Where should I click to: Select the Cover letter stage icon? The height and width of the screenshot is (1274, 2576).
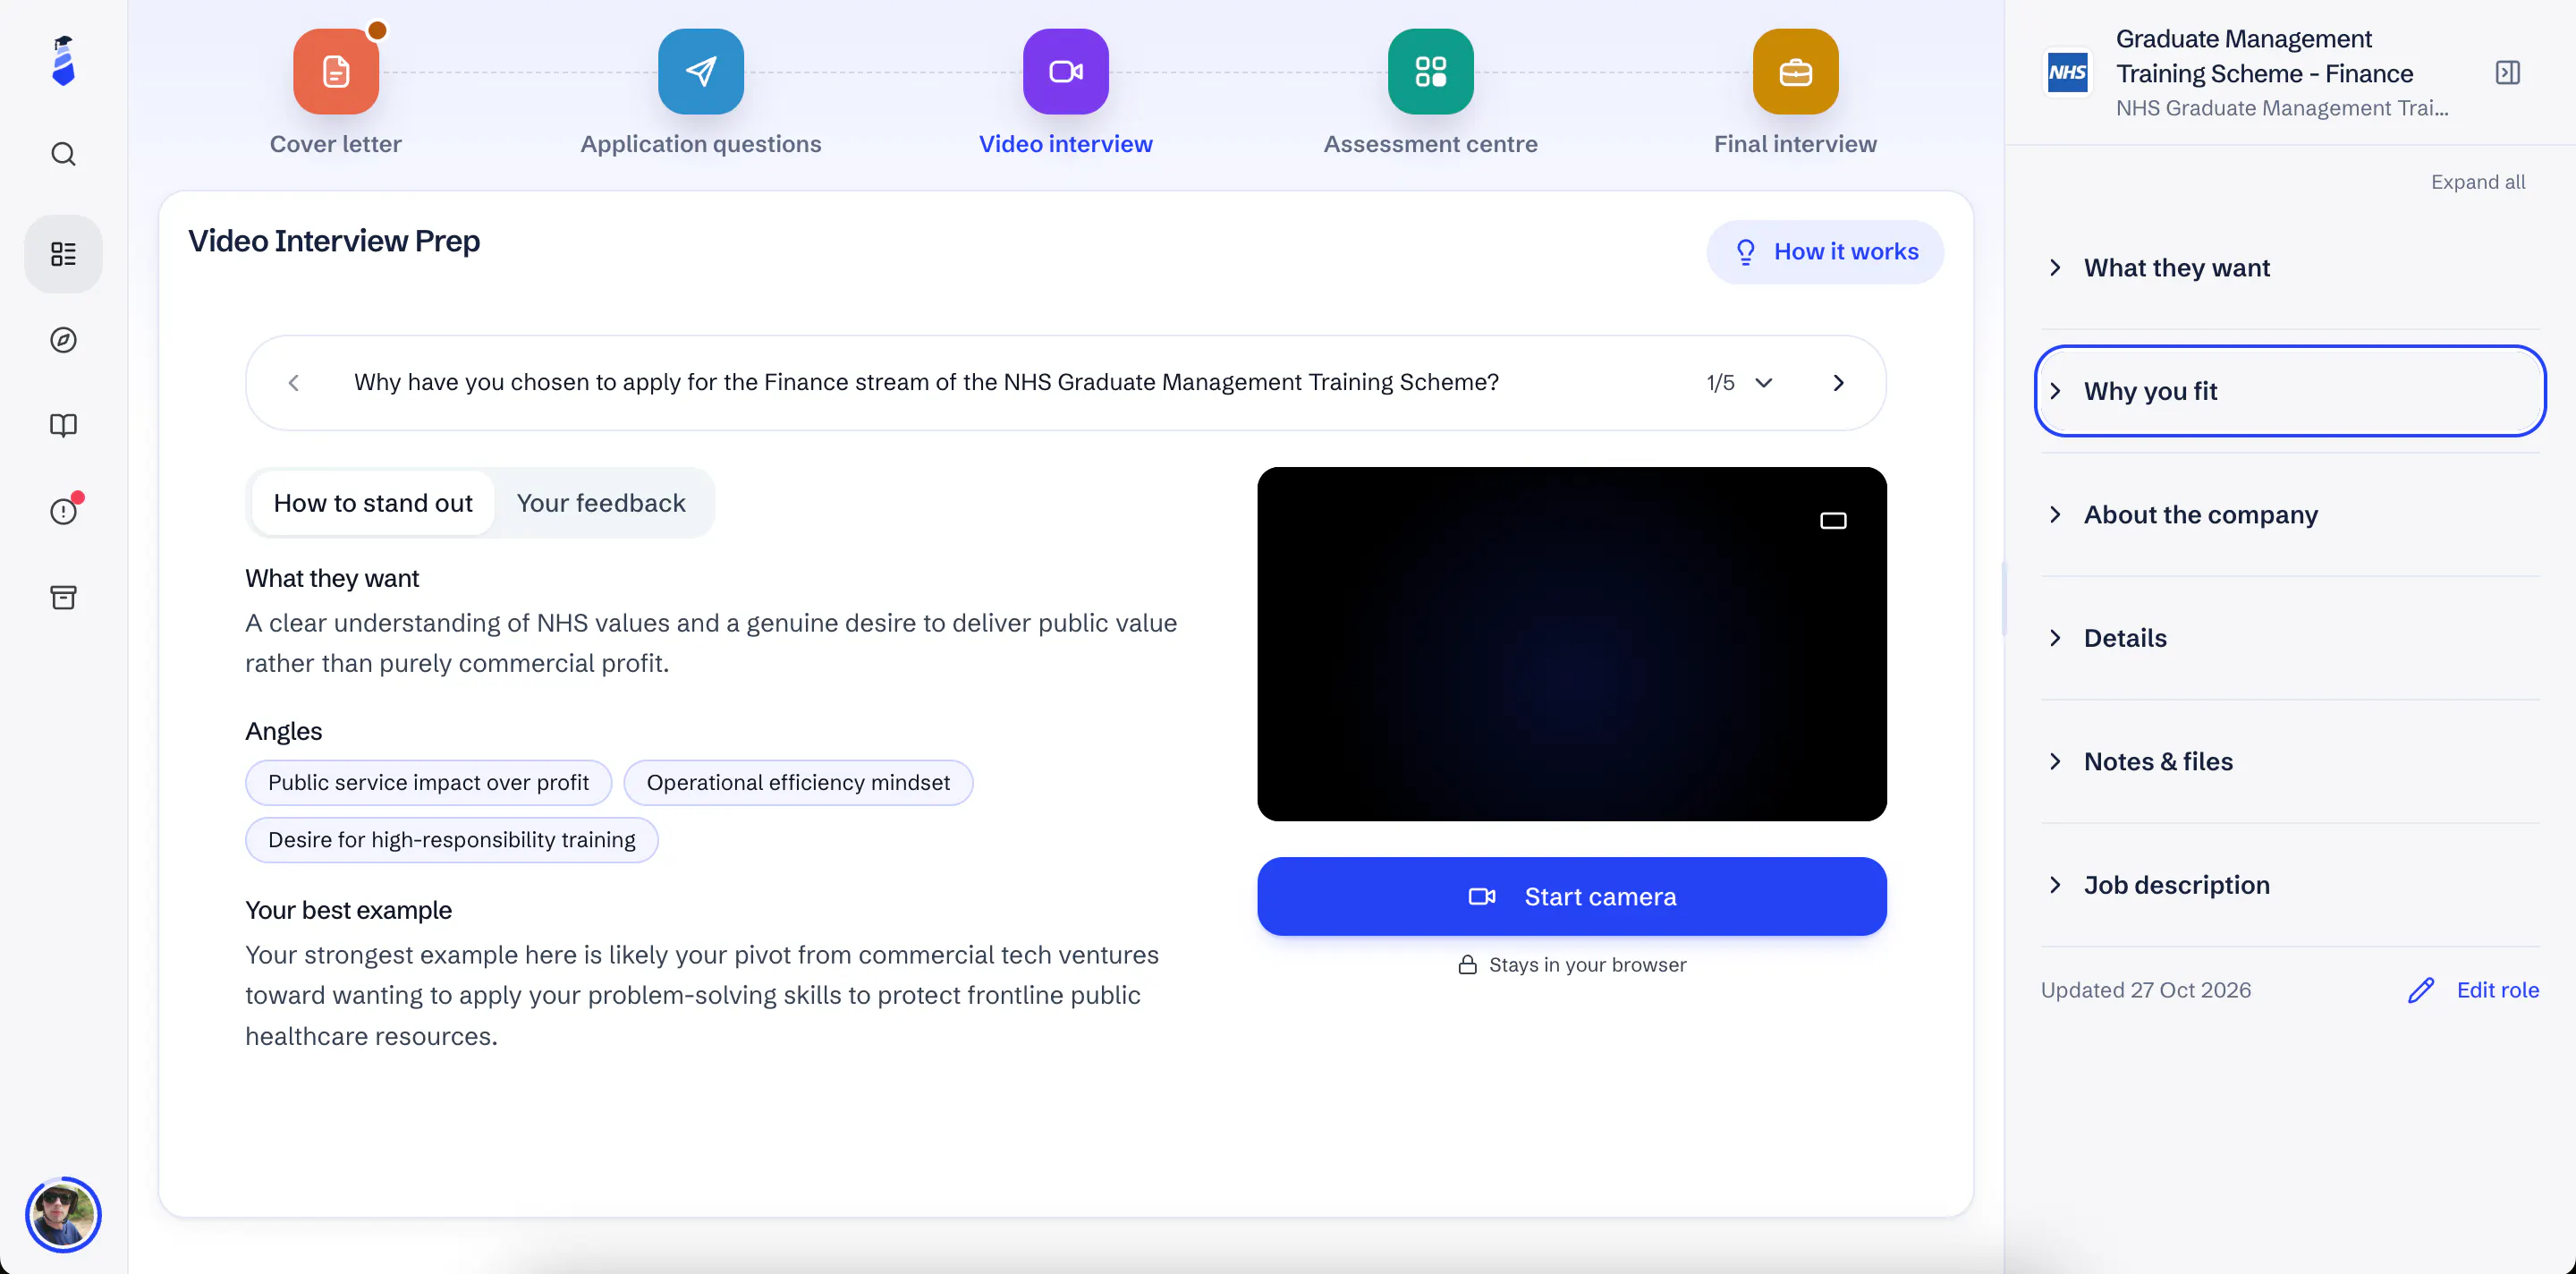click(336, 72)
